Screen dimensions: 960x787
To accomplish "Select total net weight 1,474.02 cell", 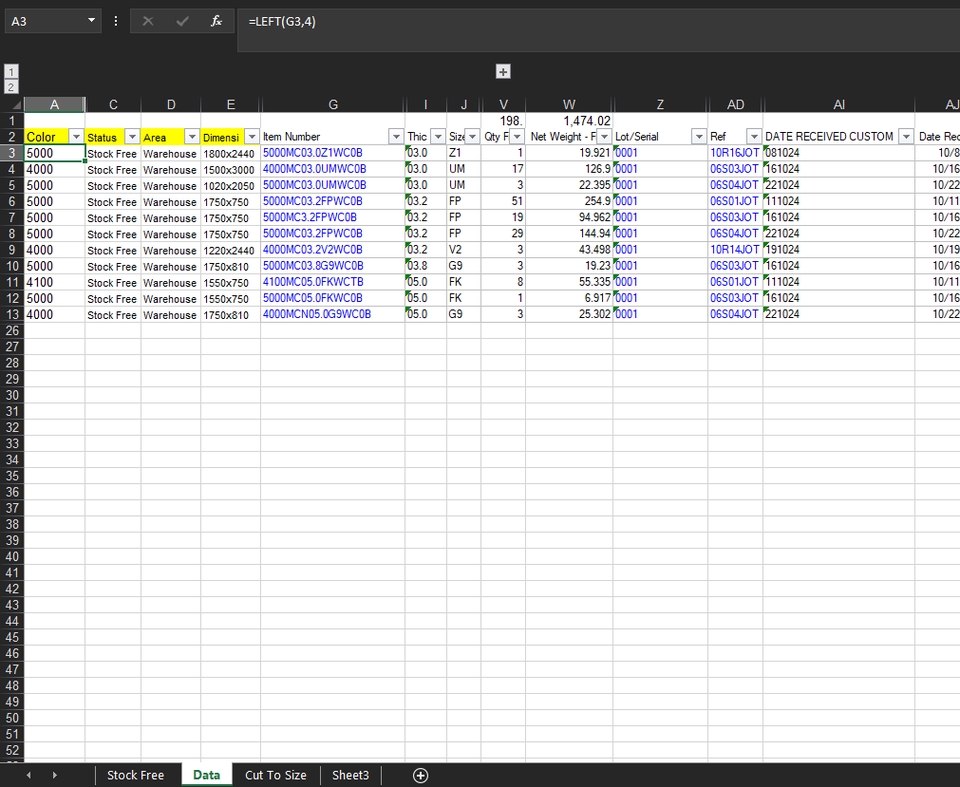I will click(569, 121).
